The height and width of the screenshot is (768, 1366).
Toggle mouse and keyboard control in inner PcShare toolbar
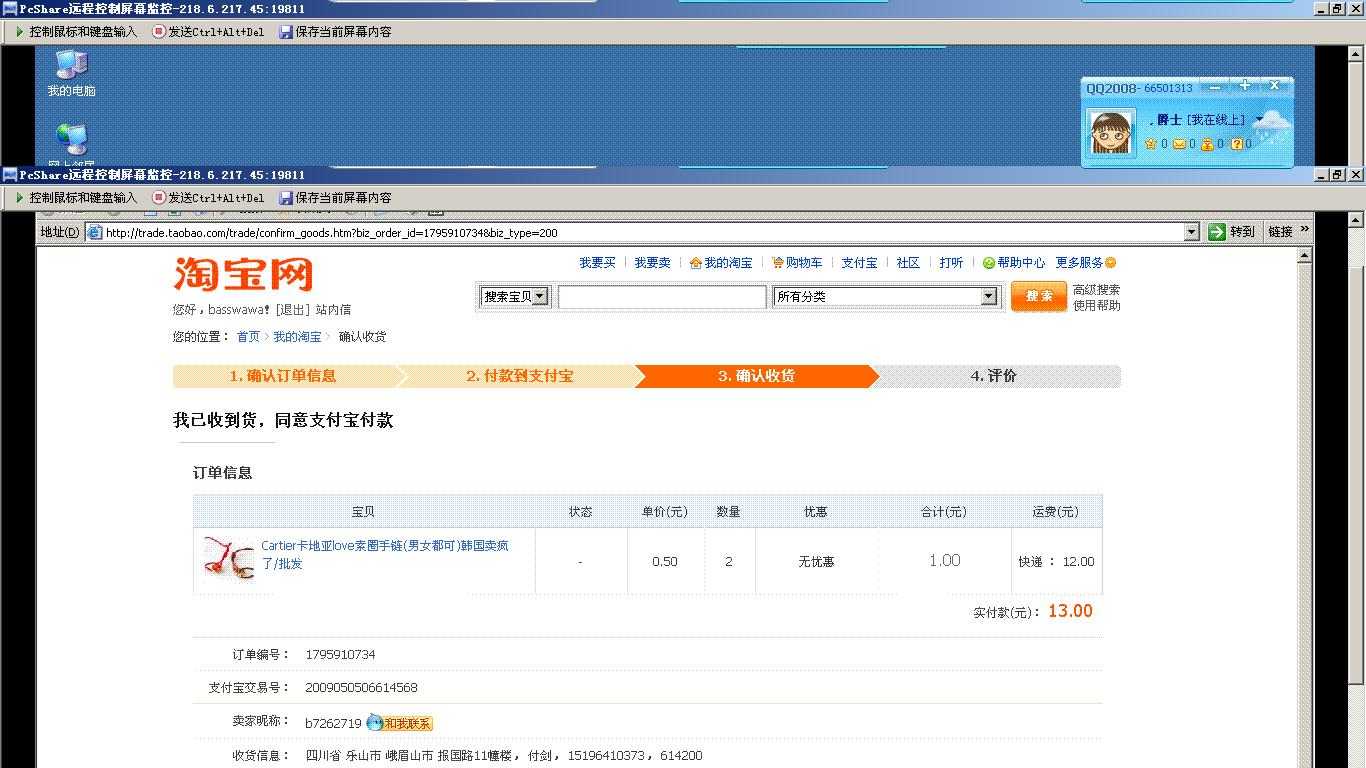tap(76, 198)
